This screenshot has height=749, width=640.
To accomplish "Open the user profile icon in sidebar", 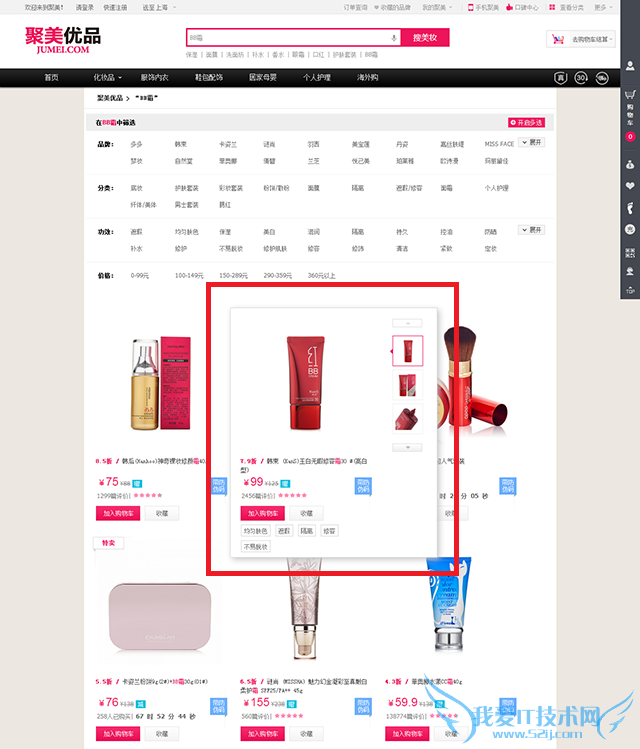I will (x=630, y=66).
